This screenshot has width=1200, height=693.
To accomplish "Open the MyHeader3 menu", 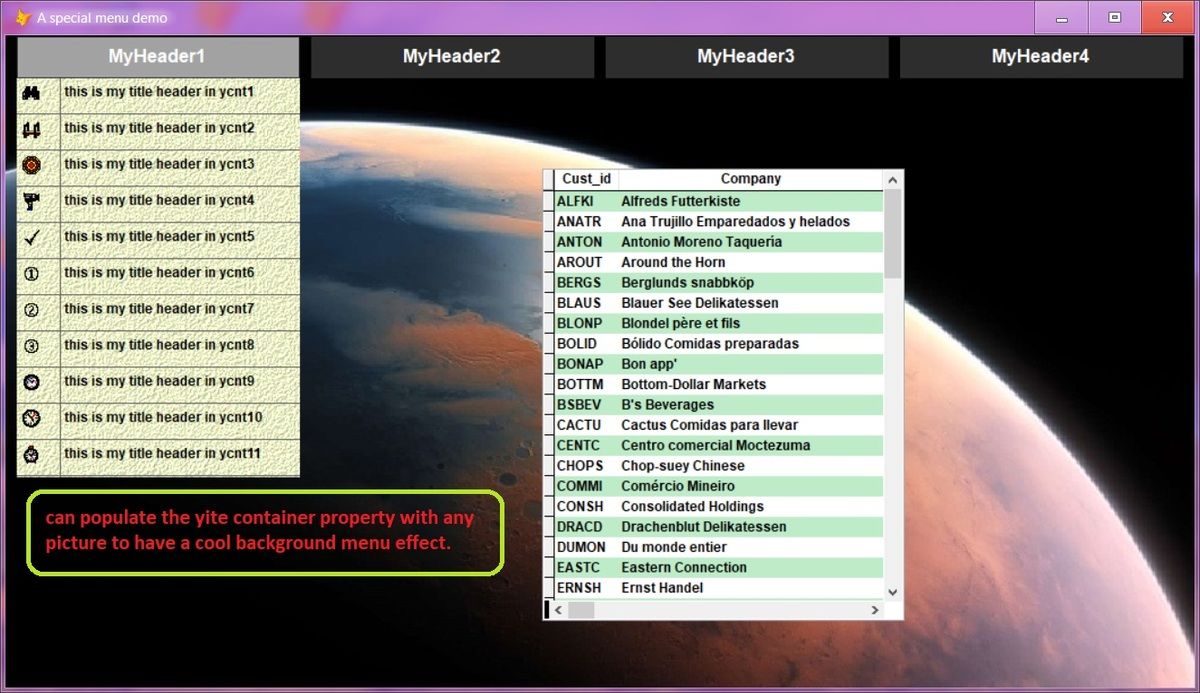I will click(x=747, y=57).
